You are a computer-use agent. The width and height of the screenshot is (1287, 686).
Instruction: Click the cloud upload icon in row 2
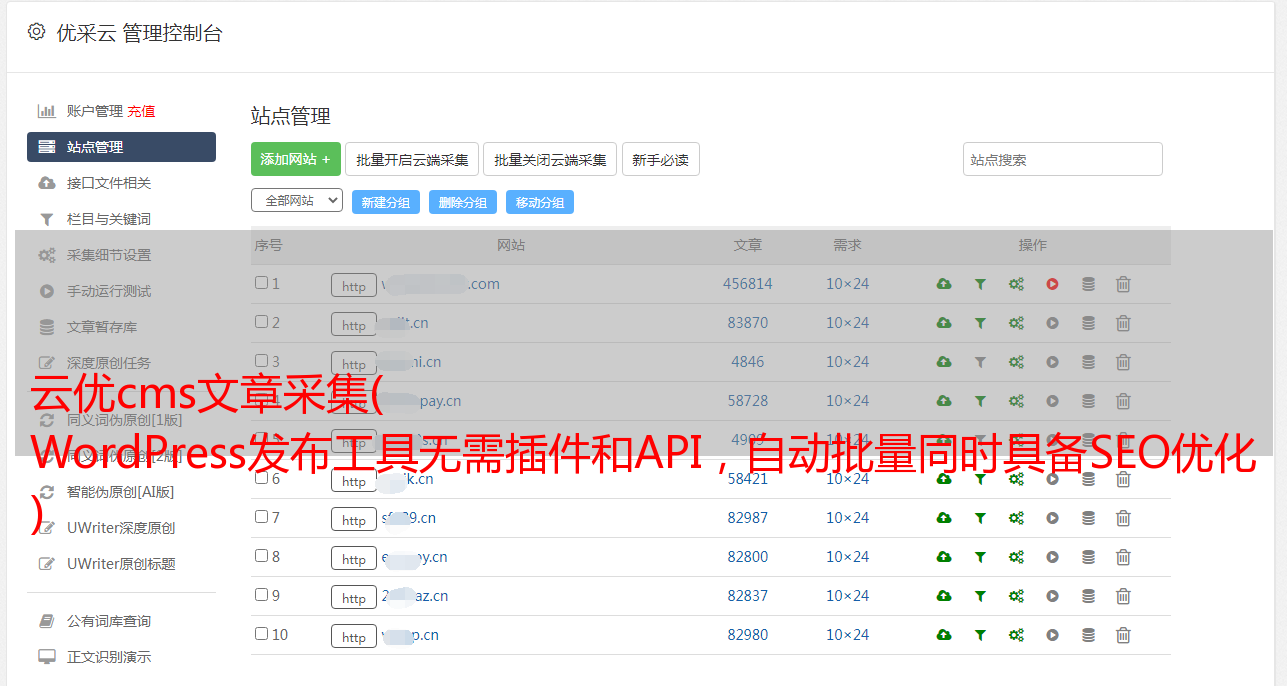(x=944, y=323)
